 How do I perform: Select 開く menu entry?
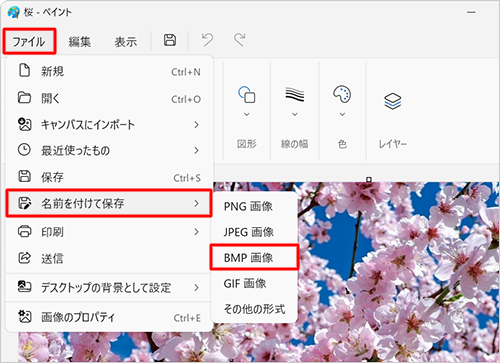click(x=110, y=98)
